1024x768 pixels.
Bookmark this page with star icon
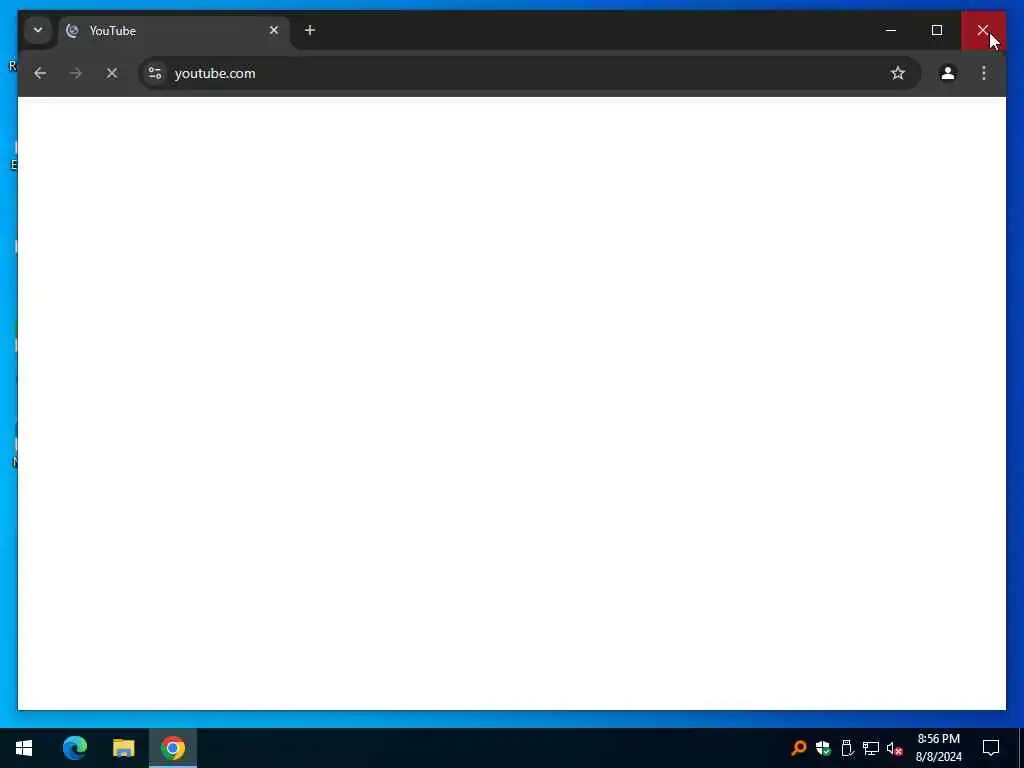[898, 73]
